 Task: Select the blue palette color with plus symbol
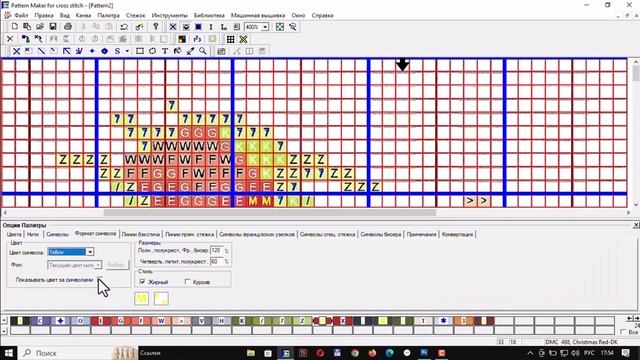click(x=60, y=321)
